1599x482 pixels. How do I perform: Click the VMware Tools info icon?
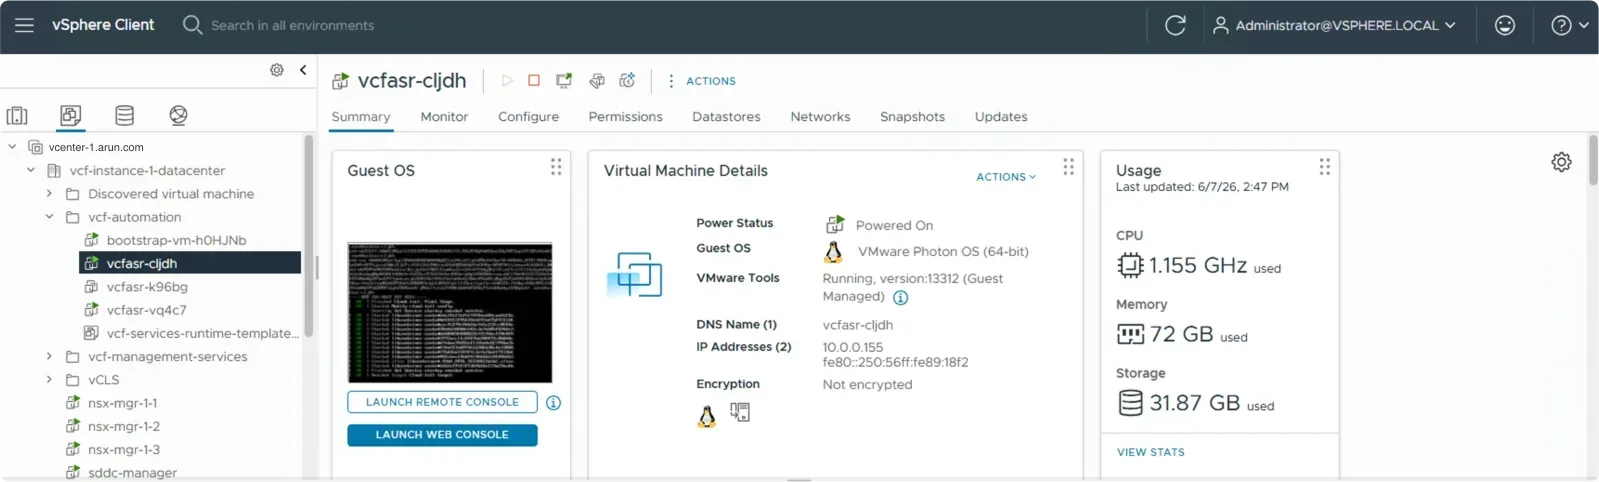click(900, 298)
